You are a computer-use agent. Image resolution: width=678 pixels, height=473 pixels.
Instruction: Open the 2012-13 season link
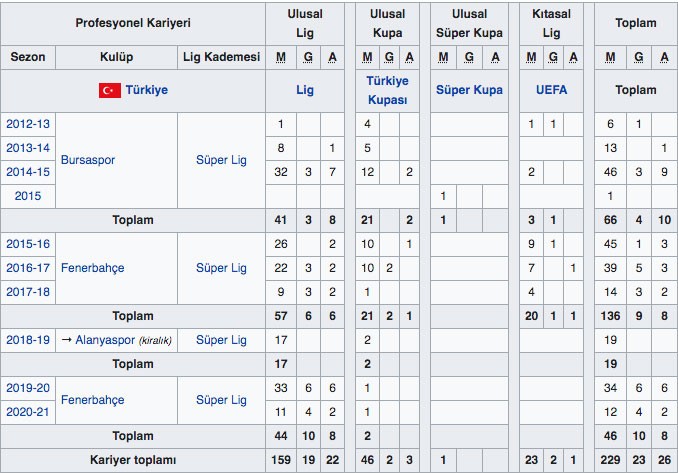point(28,125)
